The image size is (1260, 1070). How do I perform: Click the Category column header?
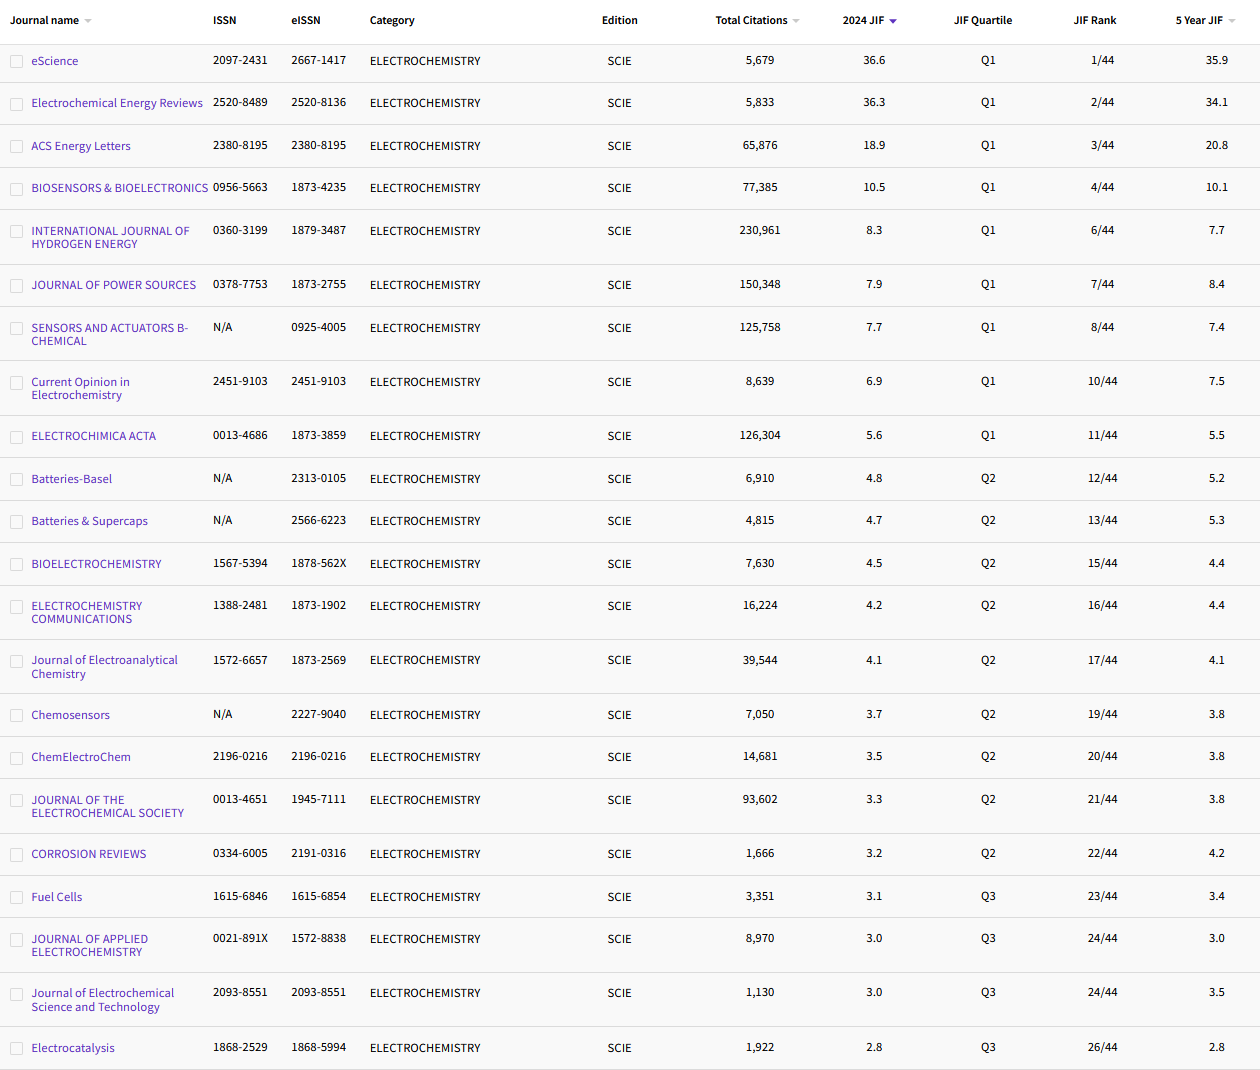[x=392, y=20]
